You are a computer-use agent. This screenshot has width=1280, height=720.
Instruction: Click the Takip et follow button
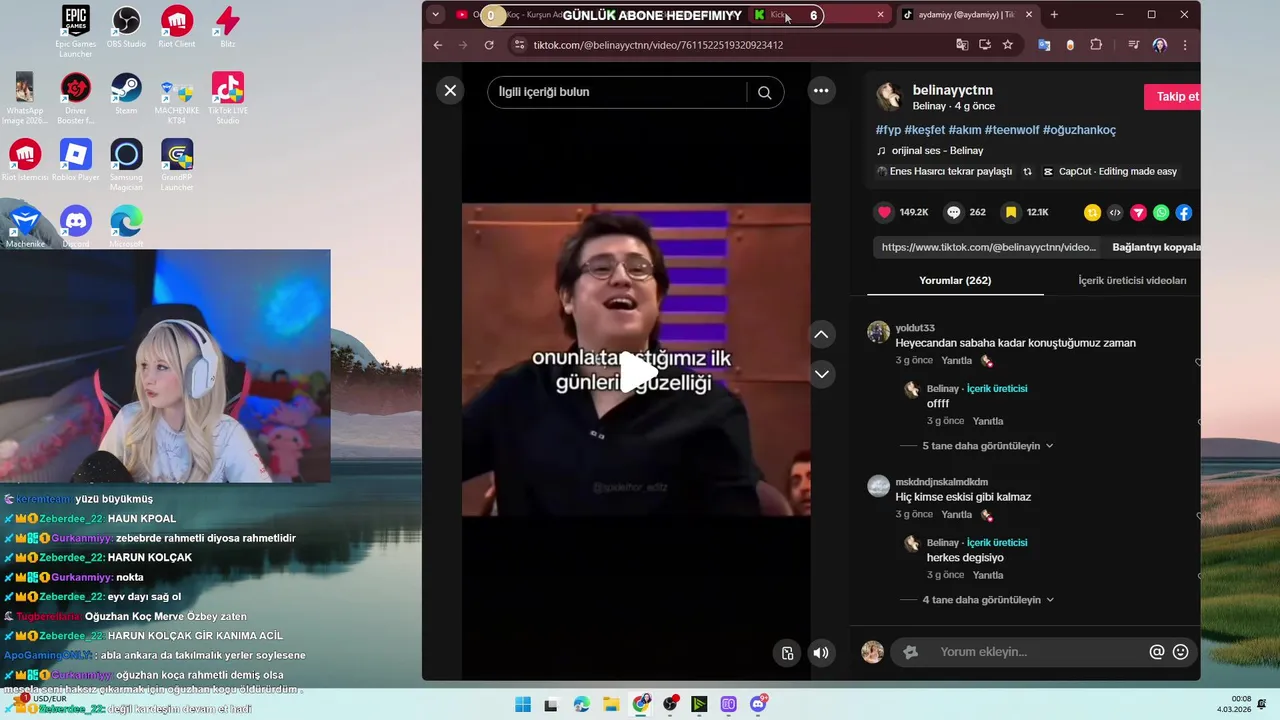tap(1172, 97)
